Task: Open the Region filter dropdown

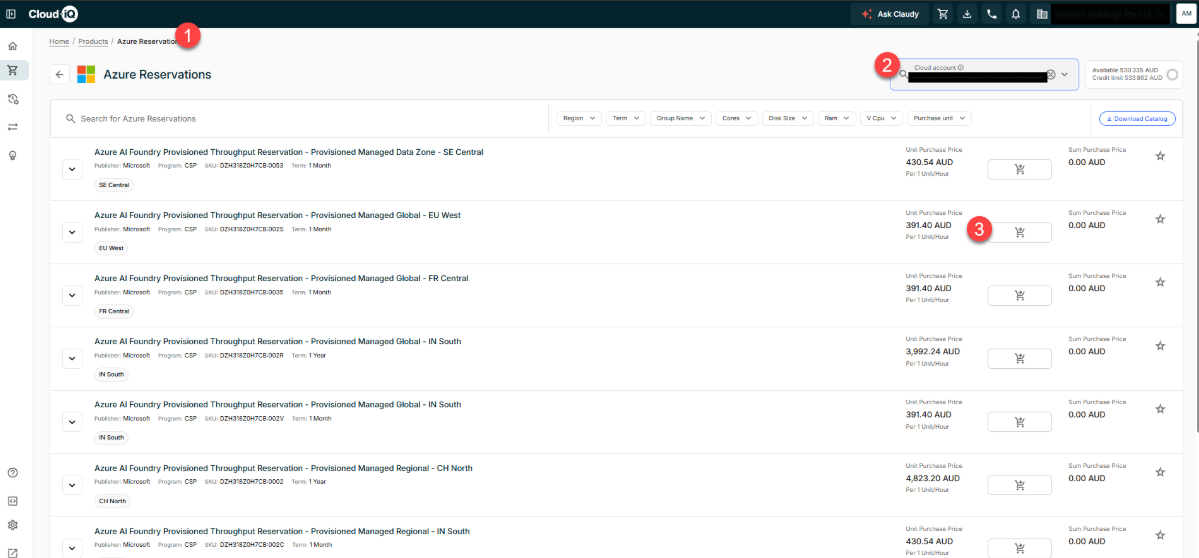Action: coord(579,118)
